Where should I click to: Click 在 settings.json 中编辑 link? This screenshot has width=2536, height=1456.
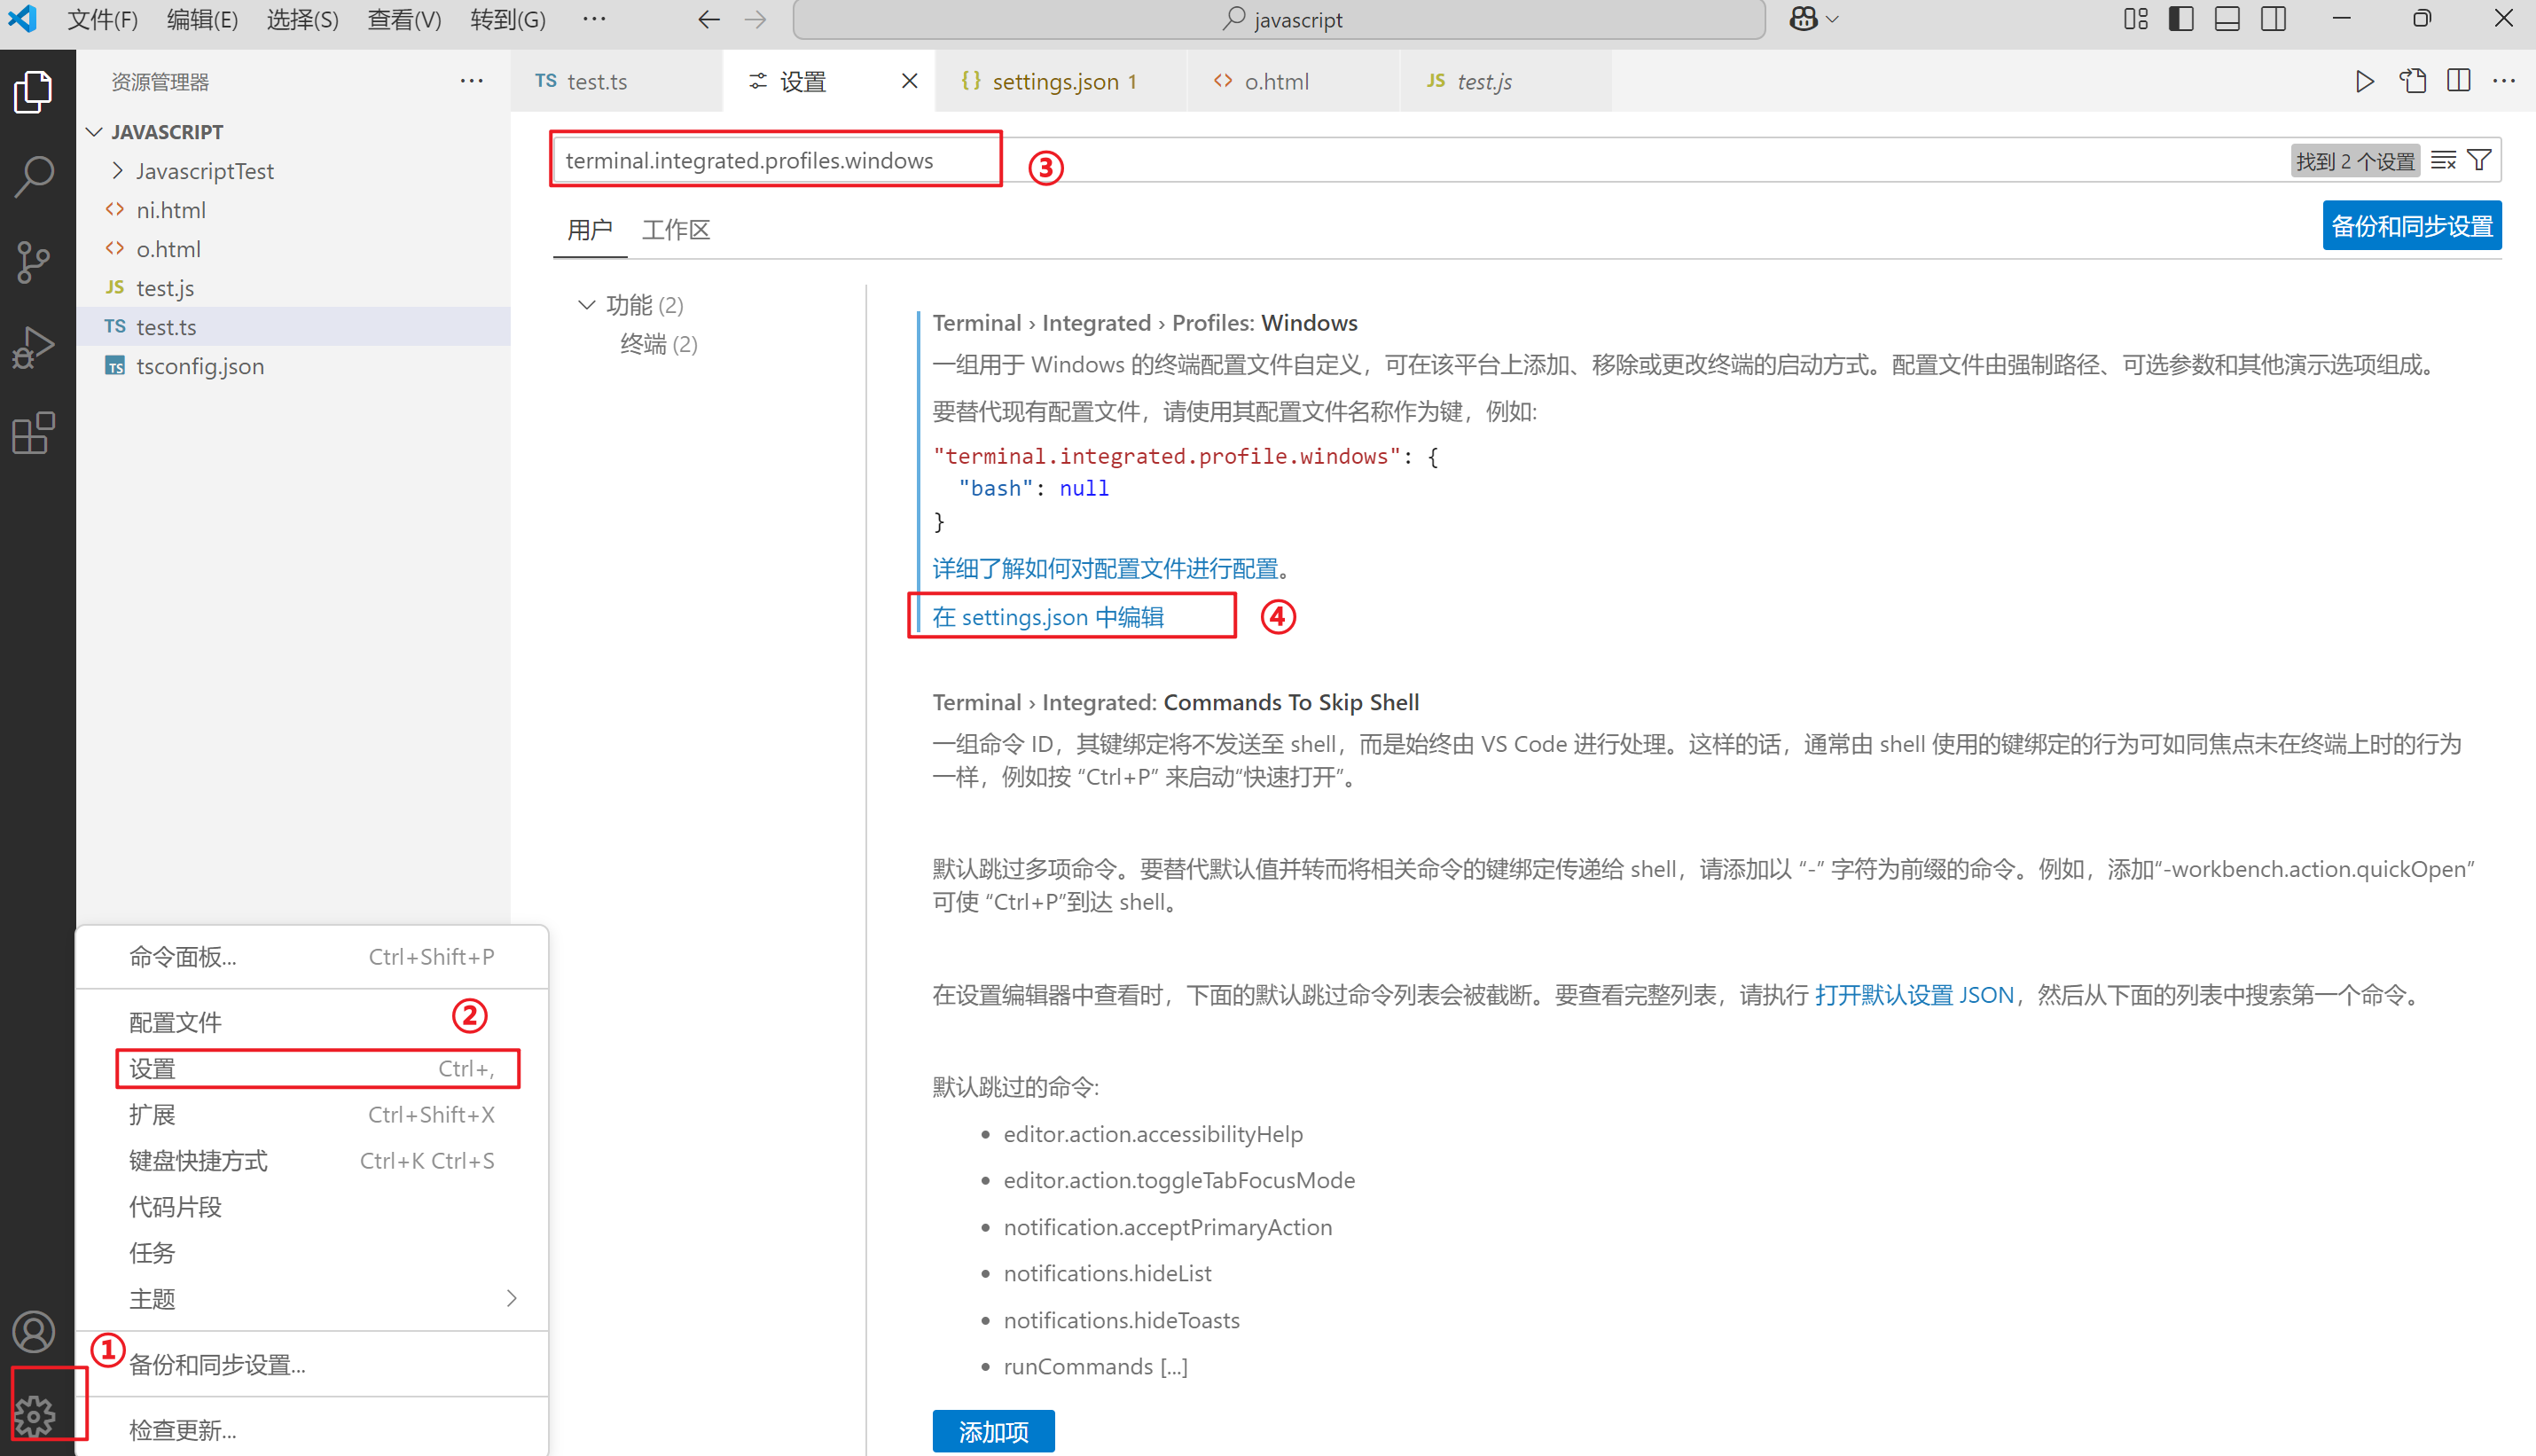pyautogui.click(x=1048, y=617)
